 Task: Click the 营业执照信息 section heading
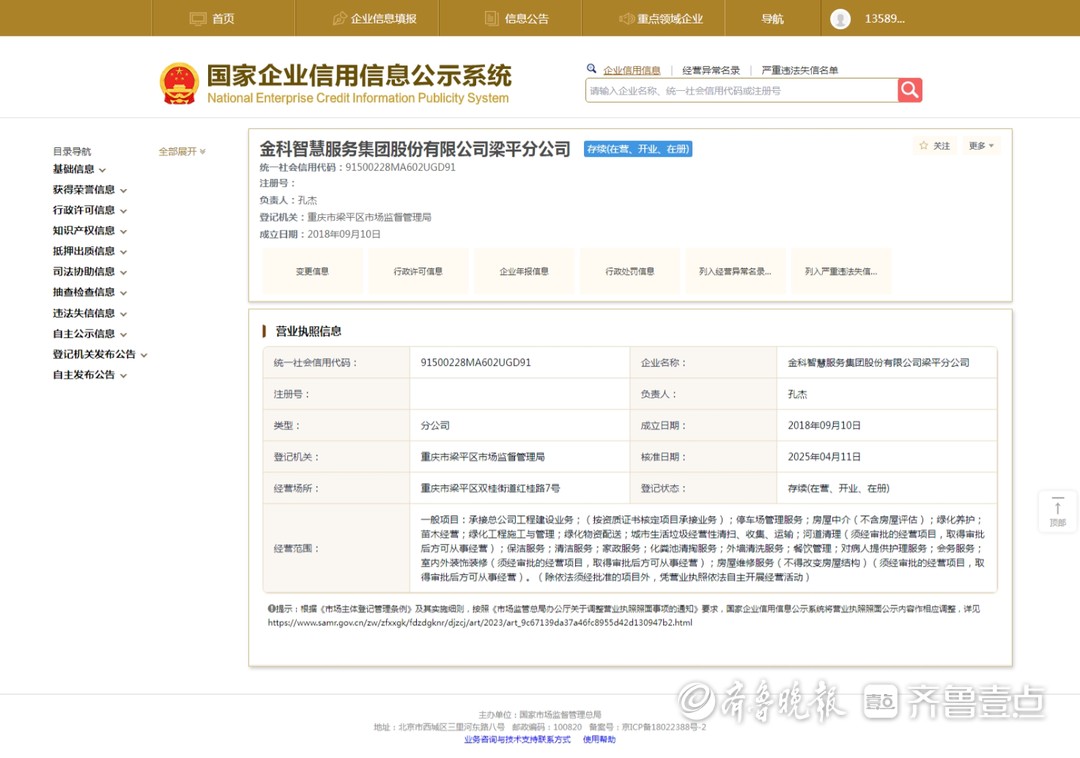309,331
